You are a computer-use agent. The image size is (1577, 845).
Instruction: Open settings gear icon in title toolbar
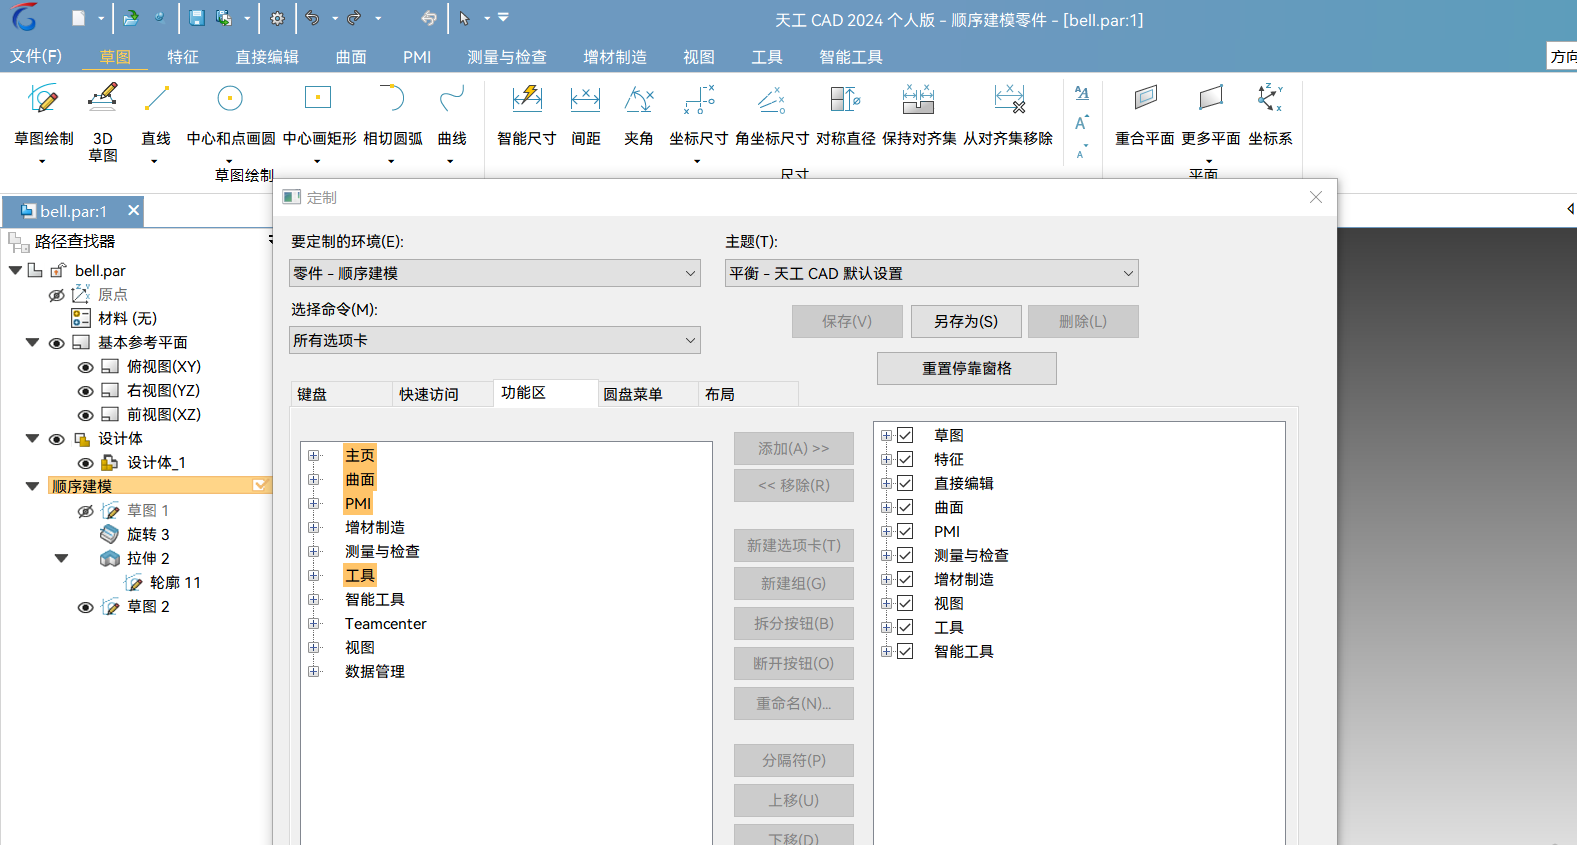[x=277, y=18]
